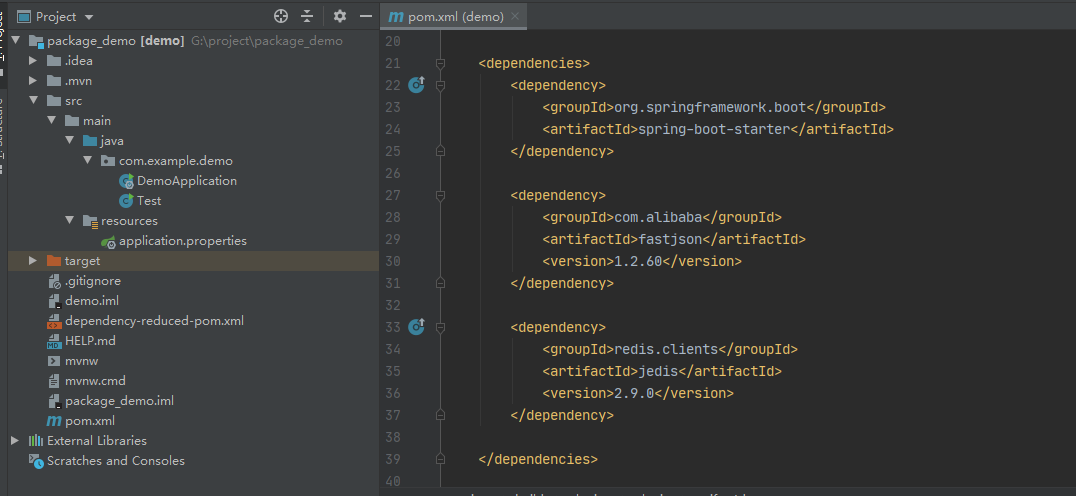The image size is (1076, 496).
Task: Expand External Libraries node
Action: 15,441
